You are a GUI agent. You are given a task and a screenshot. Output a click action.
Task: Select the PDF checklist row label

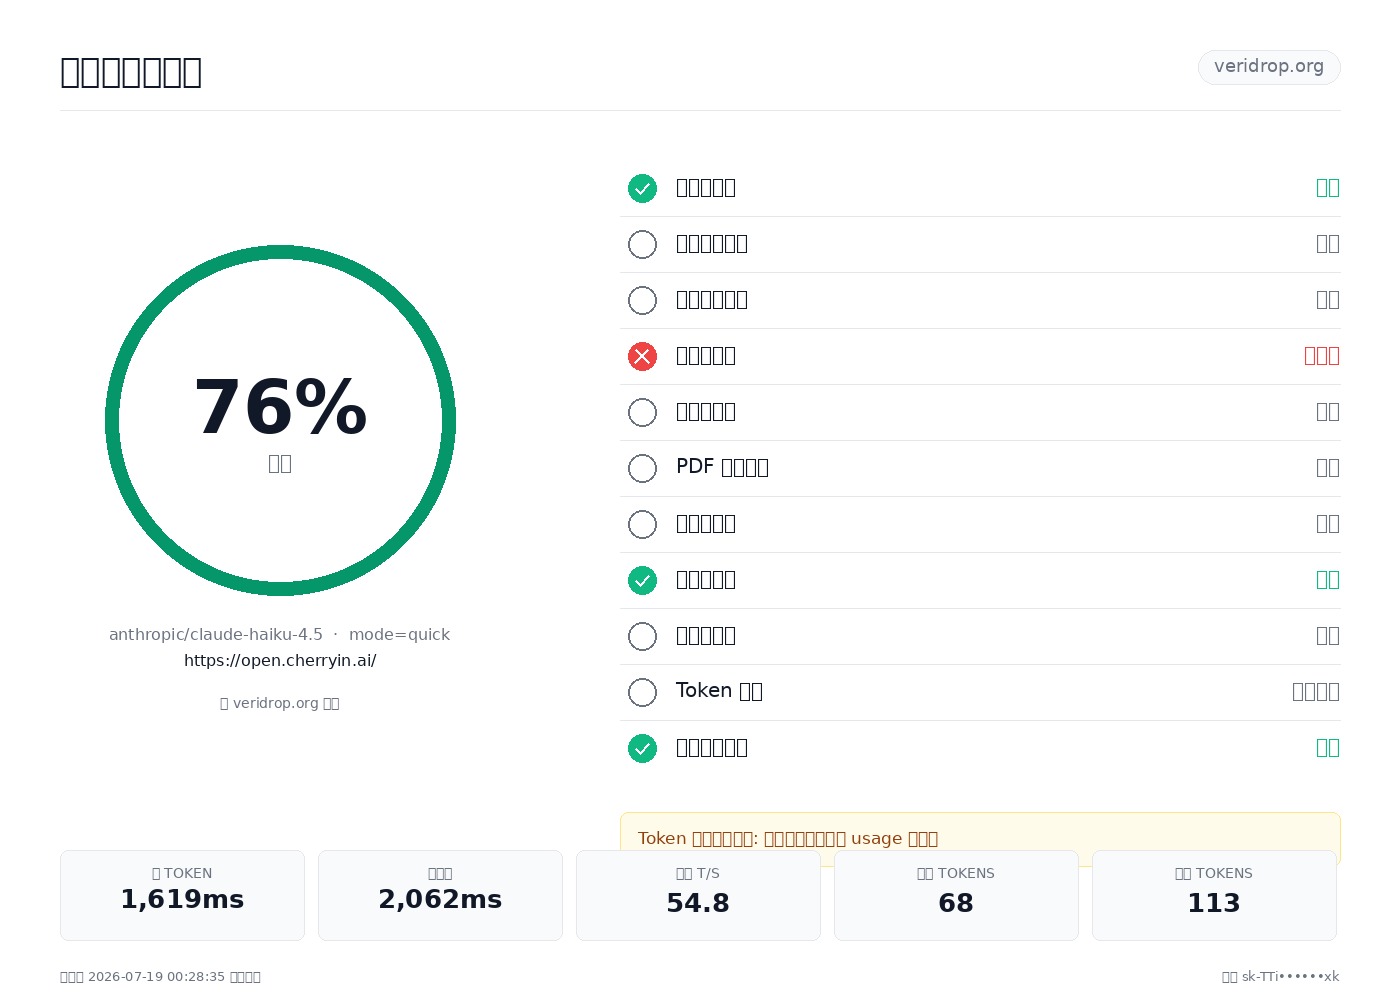click(722, 467)
